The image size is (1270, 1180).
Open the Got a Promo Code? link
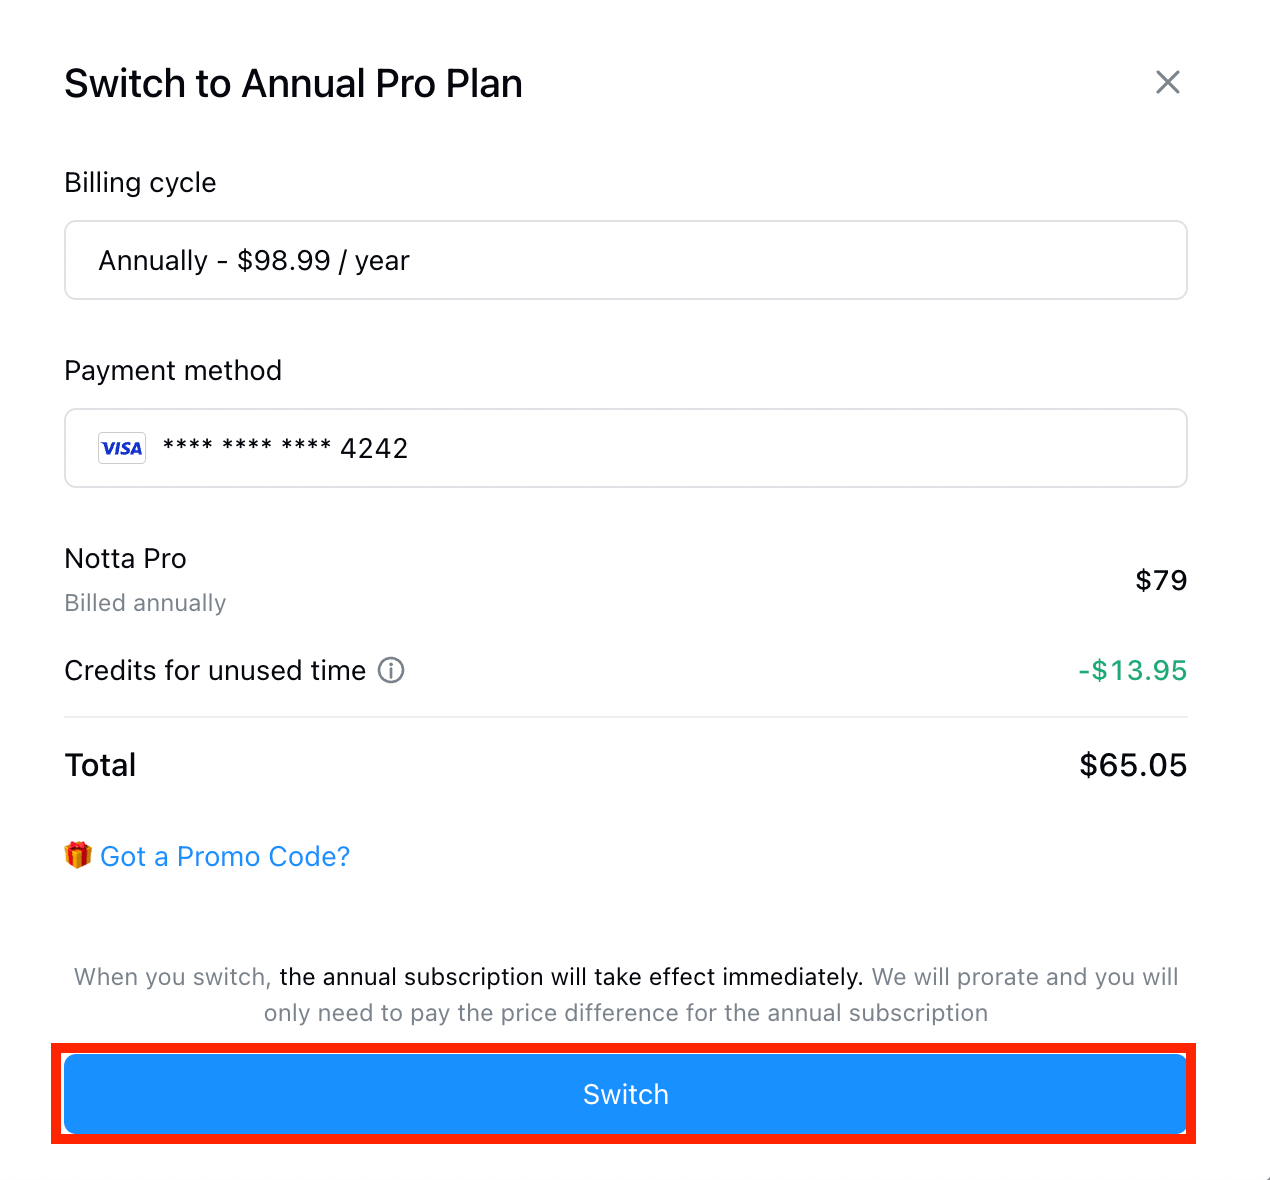pyautogui.click(x=225, y=856)
